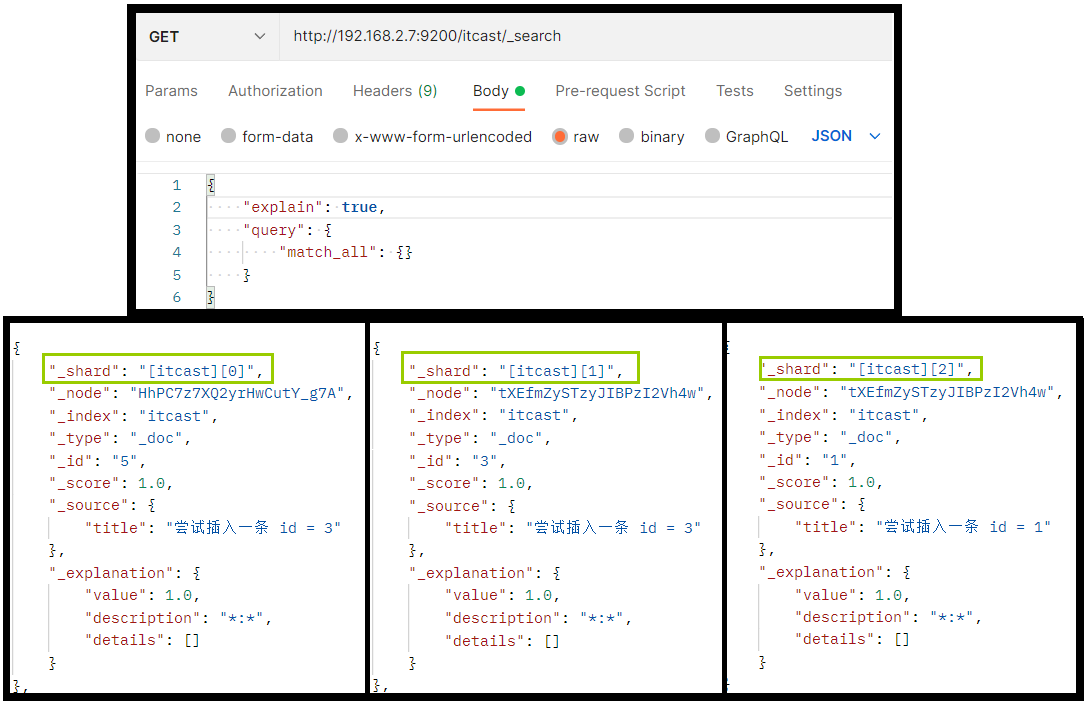
Task: Click "details": [] in the [itcast][2] result
Action: (852, 639)
